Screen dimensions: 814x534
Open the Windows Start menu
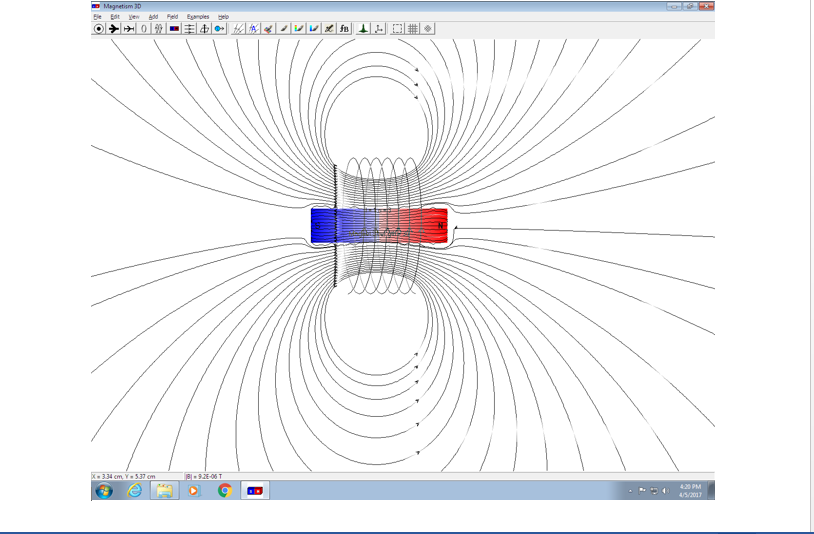104,490
